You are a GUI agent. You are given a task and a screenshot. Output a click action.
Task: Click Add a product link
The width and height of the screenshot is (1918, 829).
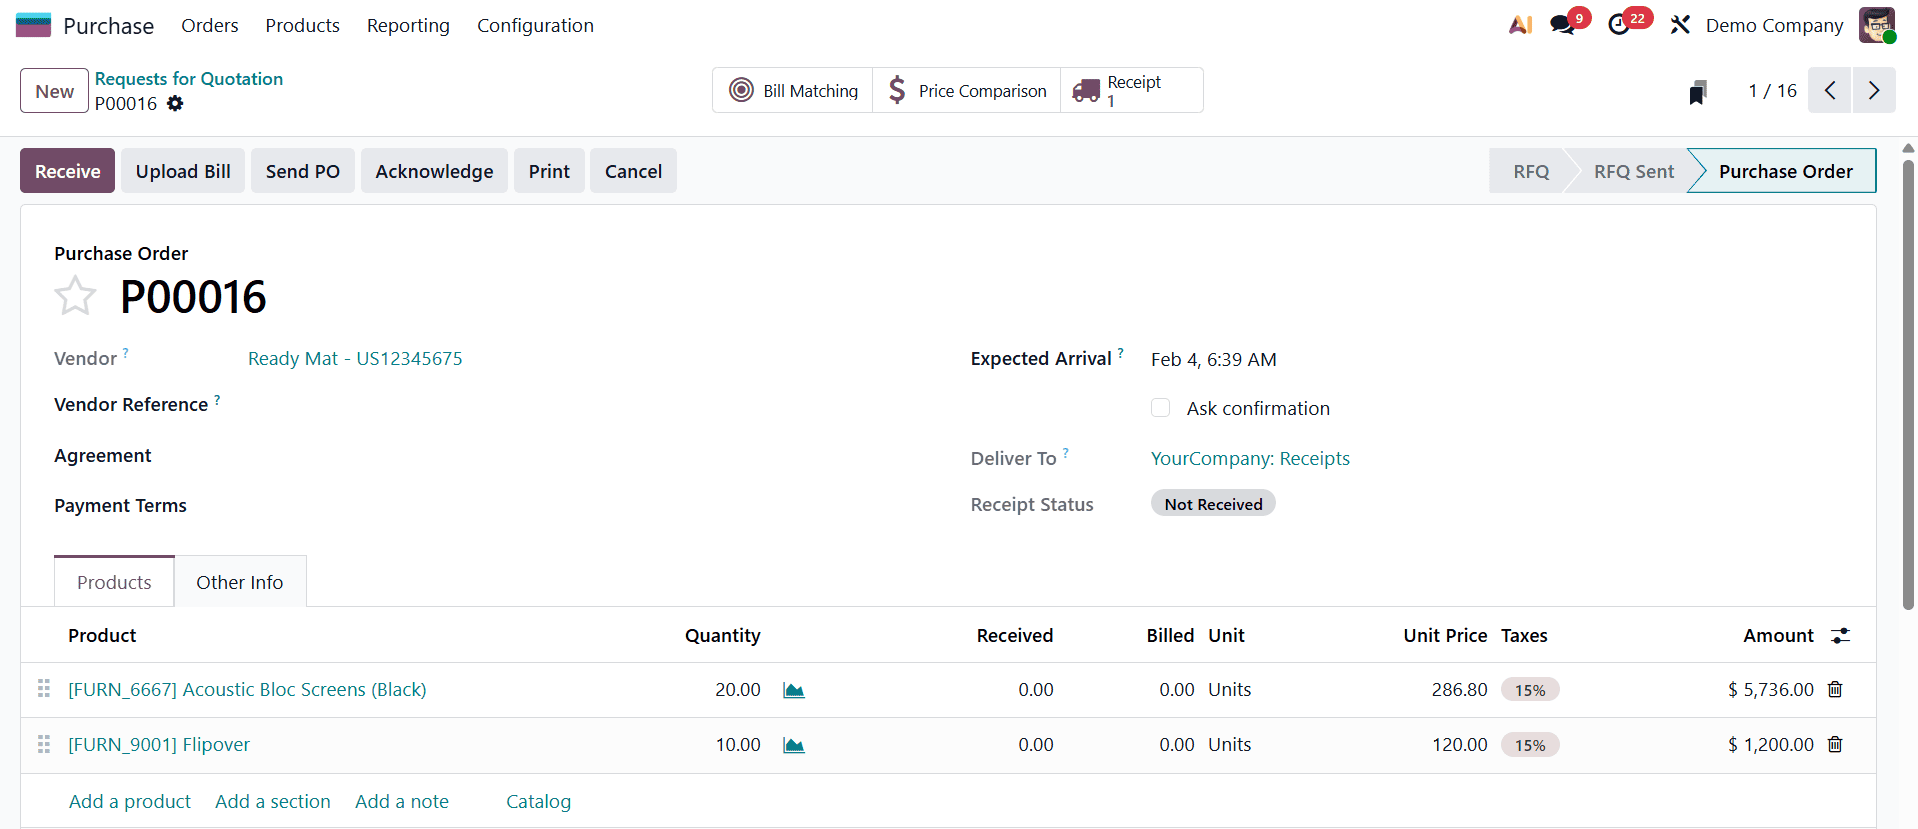pyautogui.click(x=130, y=801)
